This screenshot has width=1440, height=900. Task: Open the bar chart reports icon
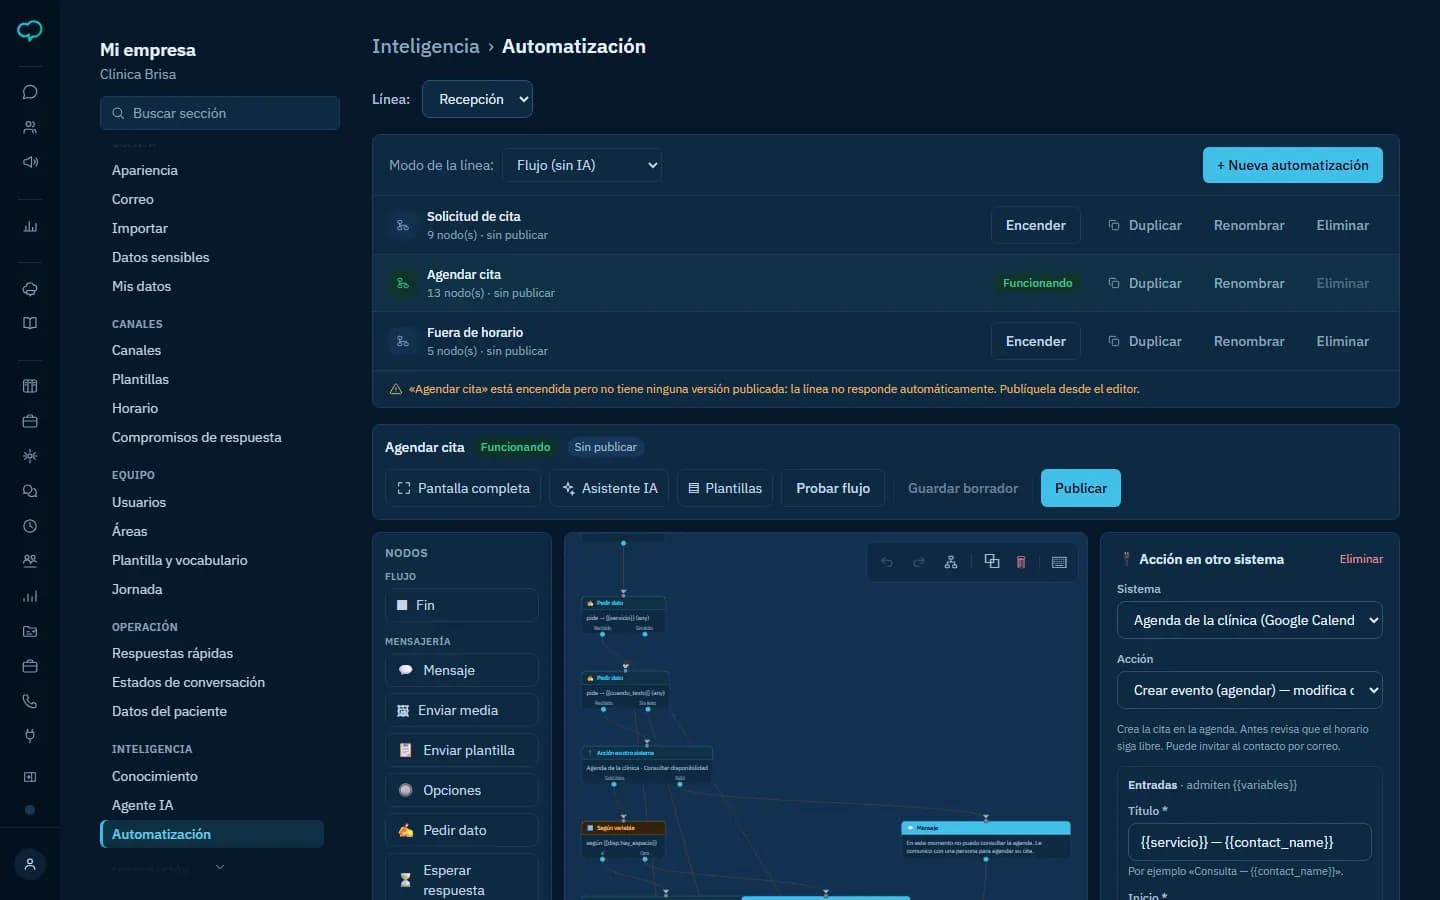tap(30, 227)
